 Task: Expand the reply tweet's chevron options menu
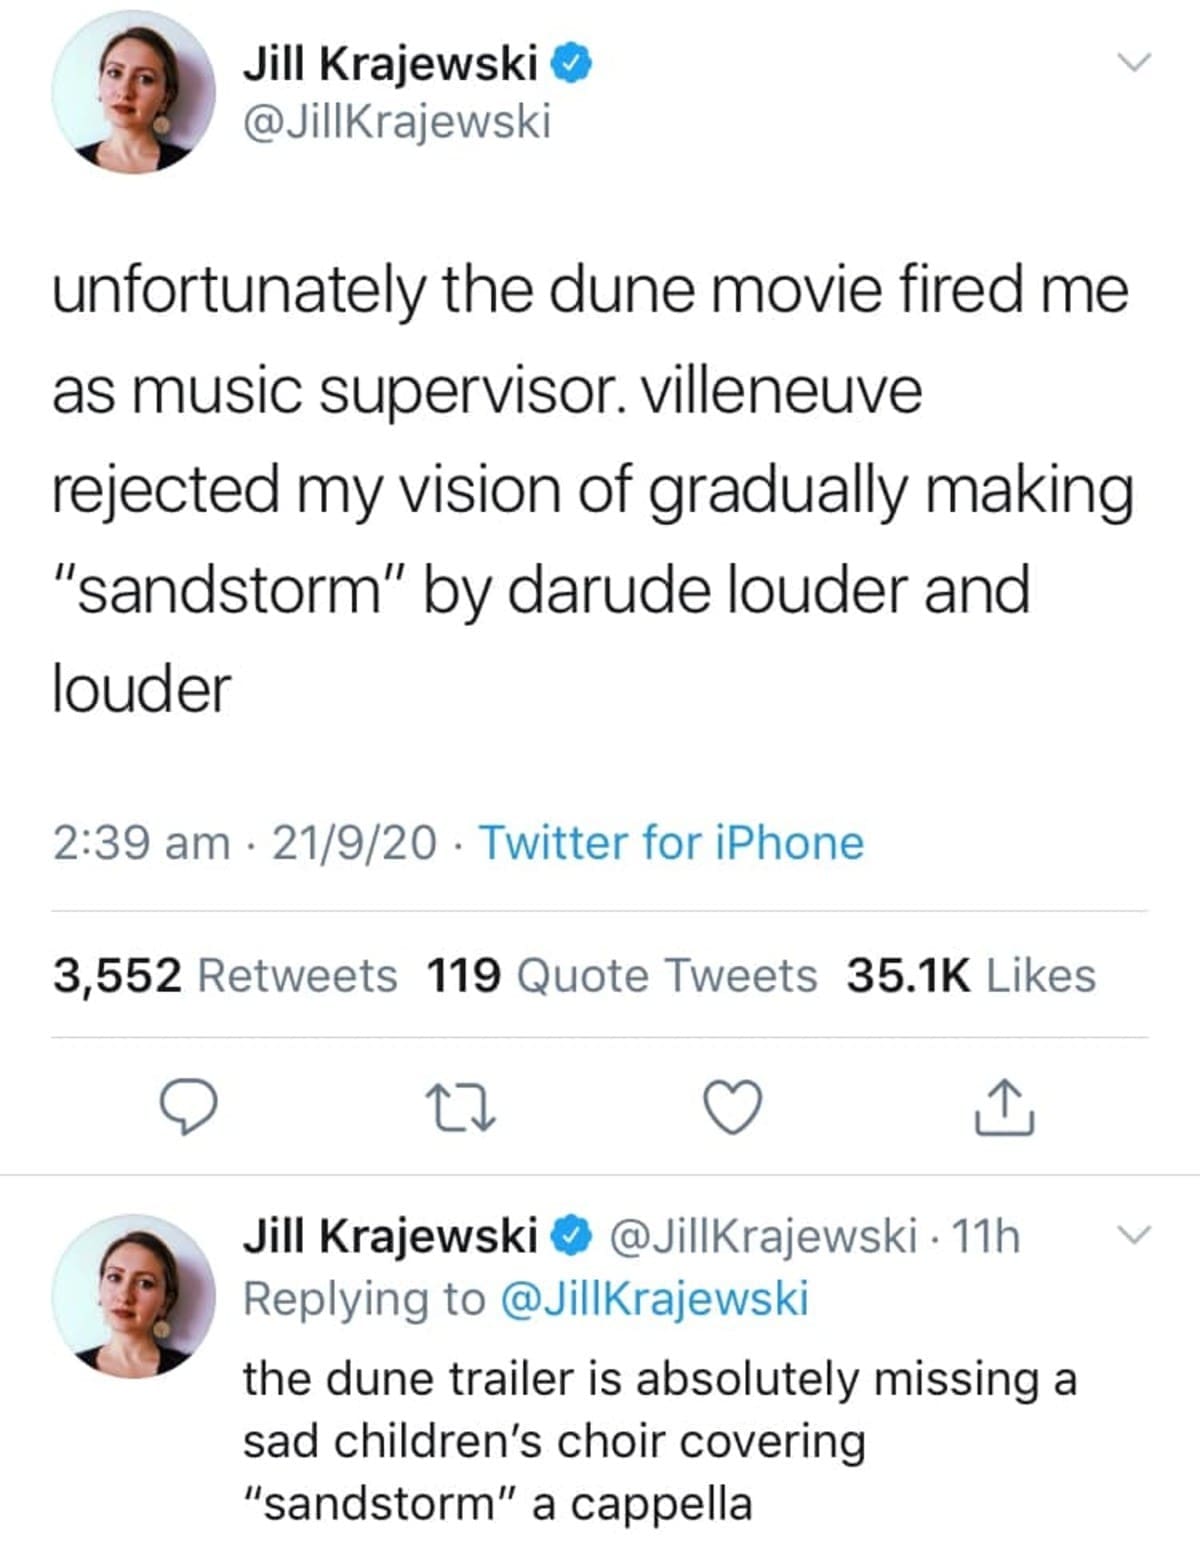(1134, 1235)
